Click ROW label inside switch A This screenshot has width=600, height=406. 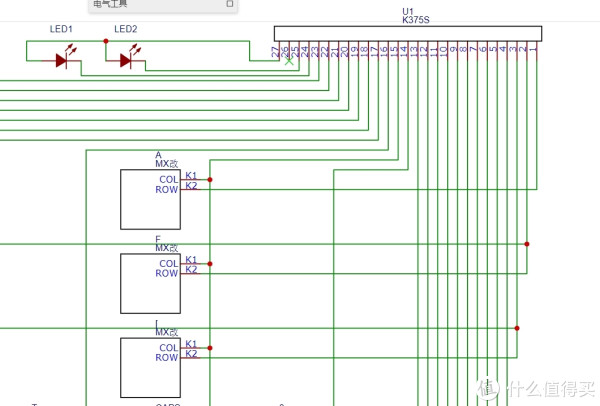(x=166, y=189)
